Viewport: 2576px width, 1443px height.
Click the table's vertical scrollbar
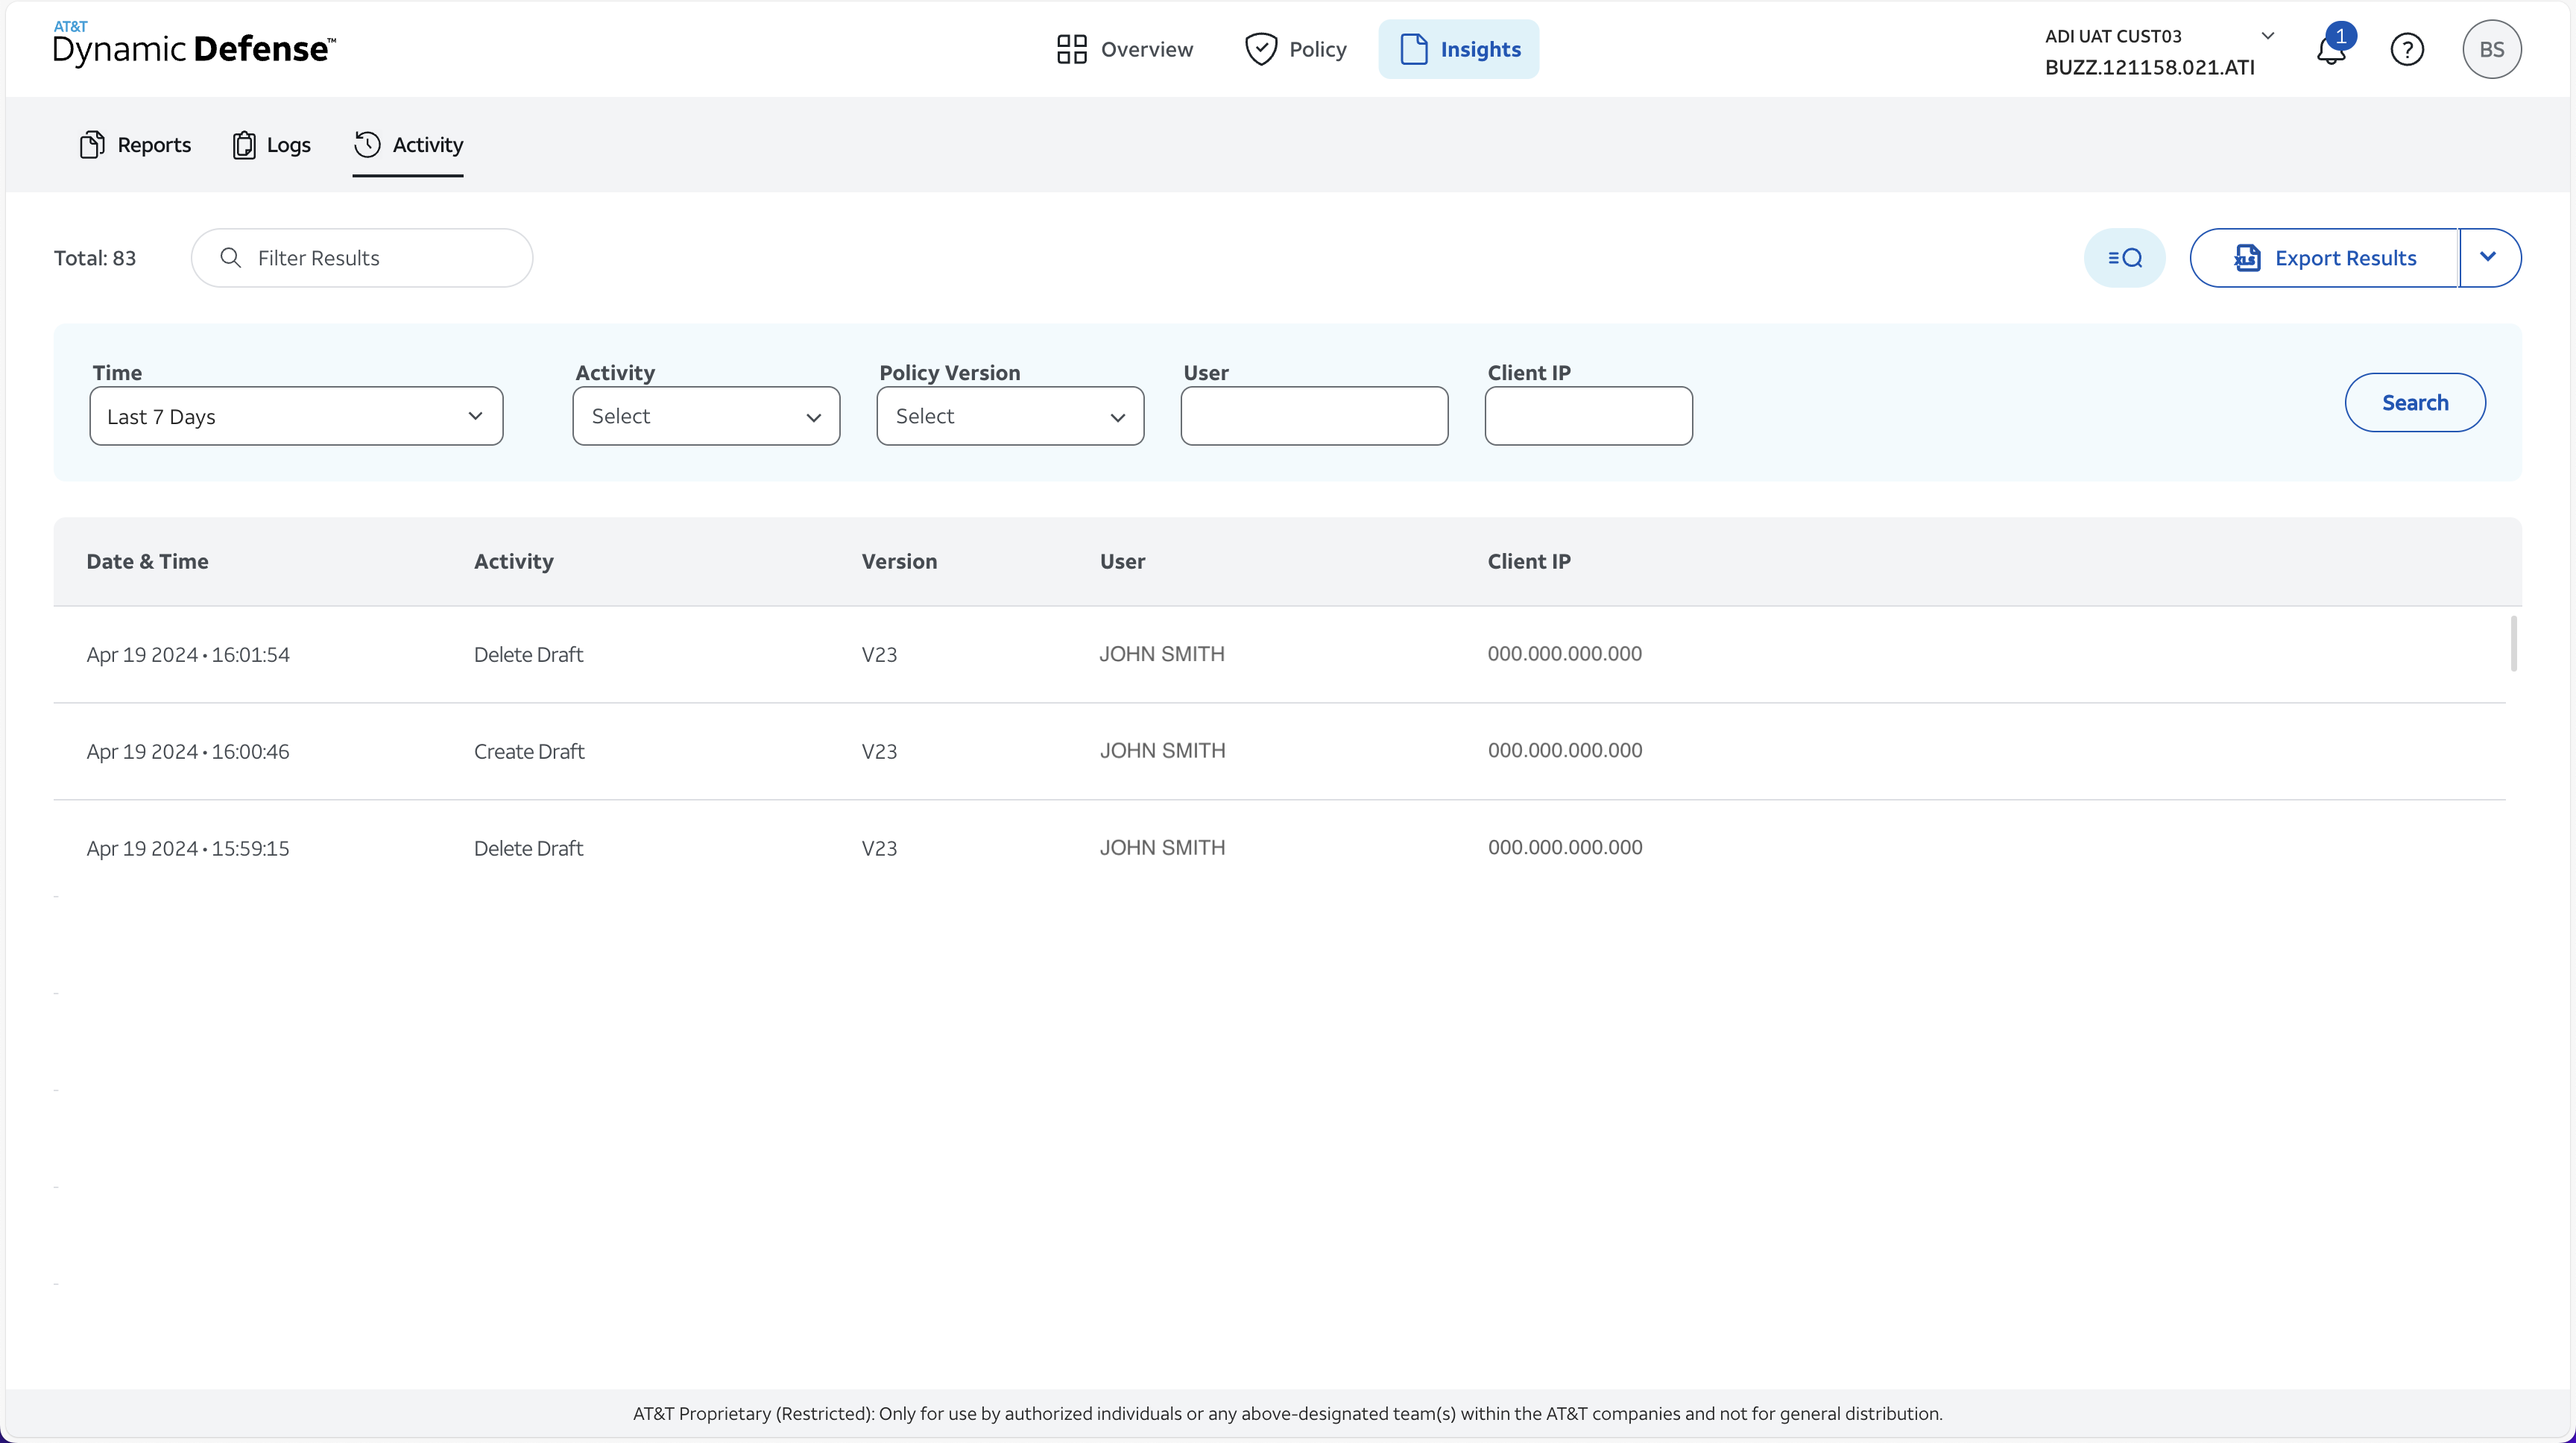click(2513, 644)
